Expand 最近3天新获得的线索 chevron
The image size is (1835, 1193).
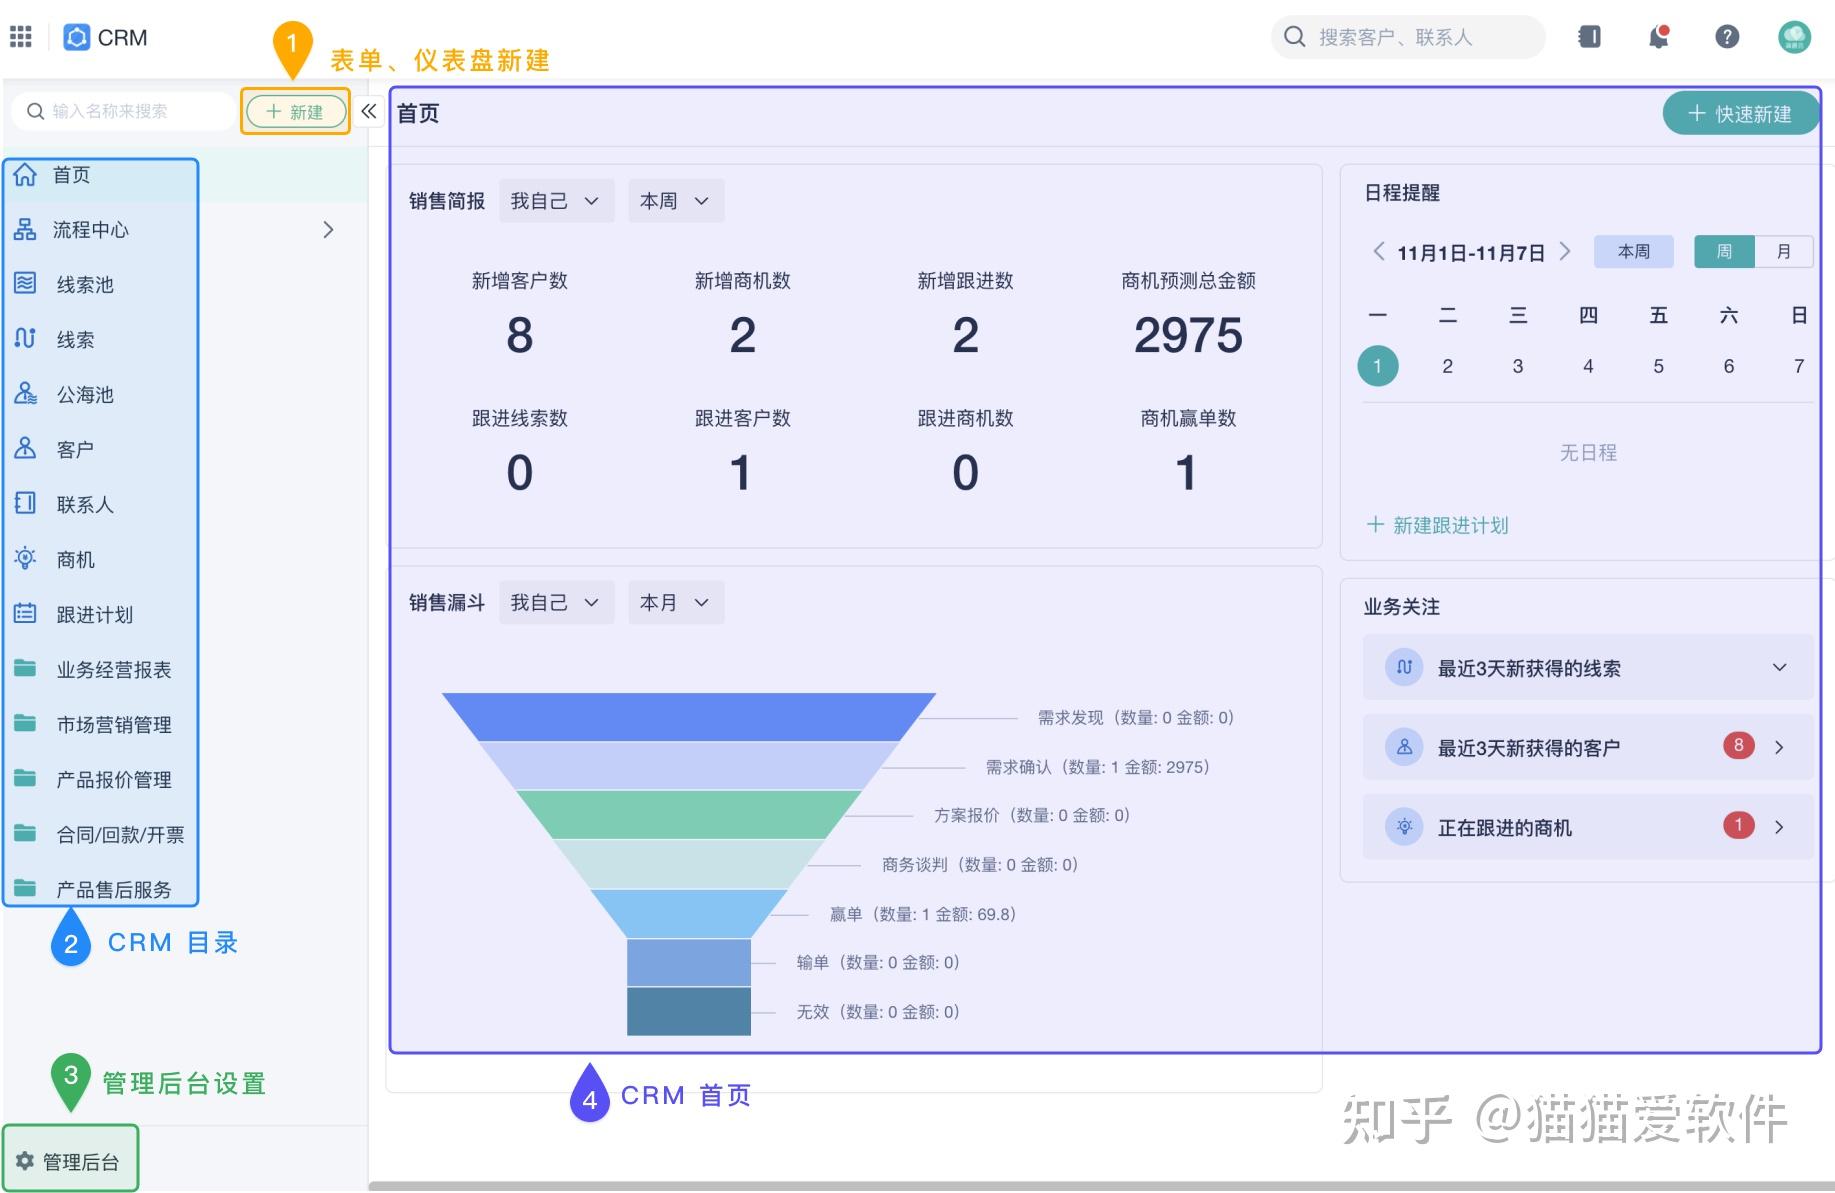1779,667
